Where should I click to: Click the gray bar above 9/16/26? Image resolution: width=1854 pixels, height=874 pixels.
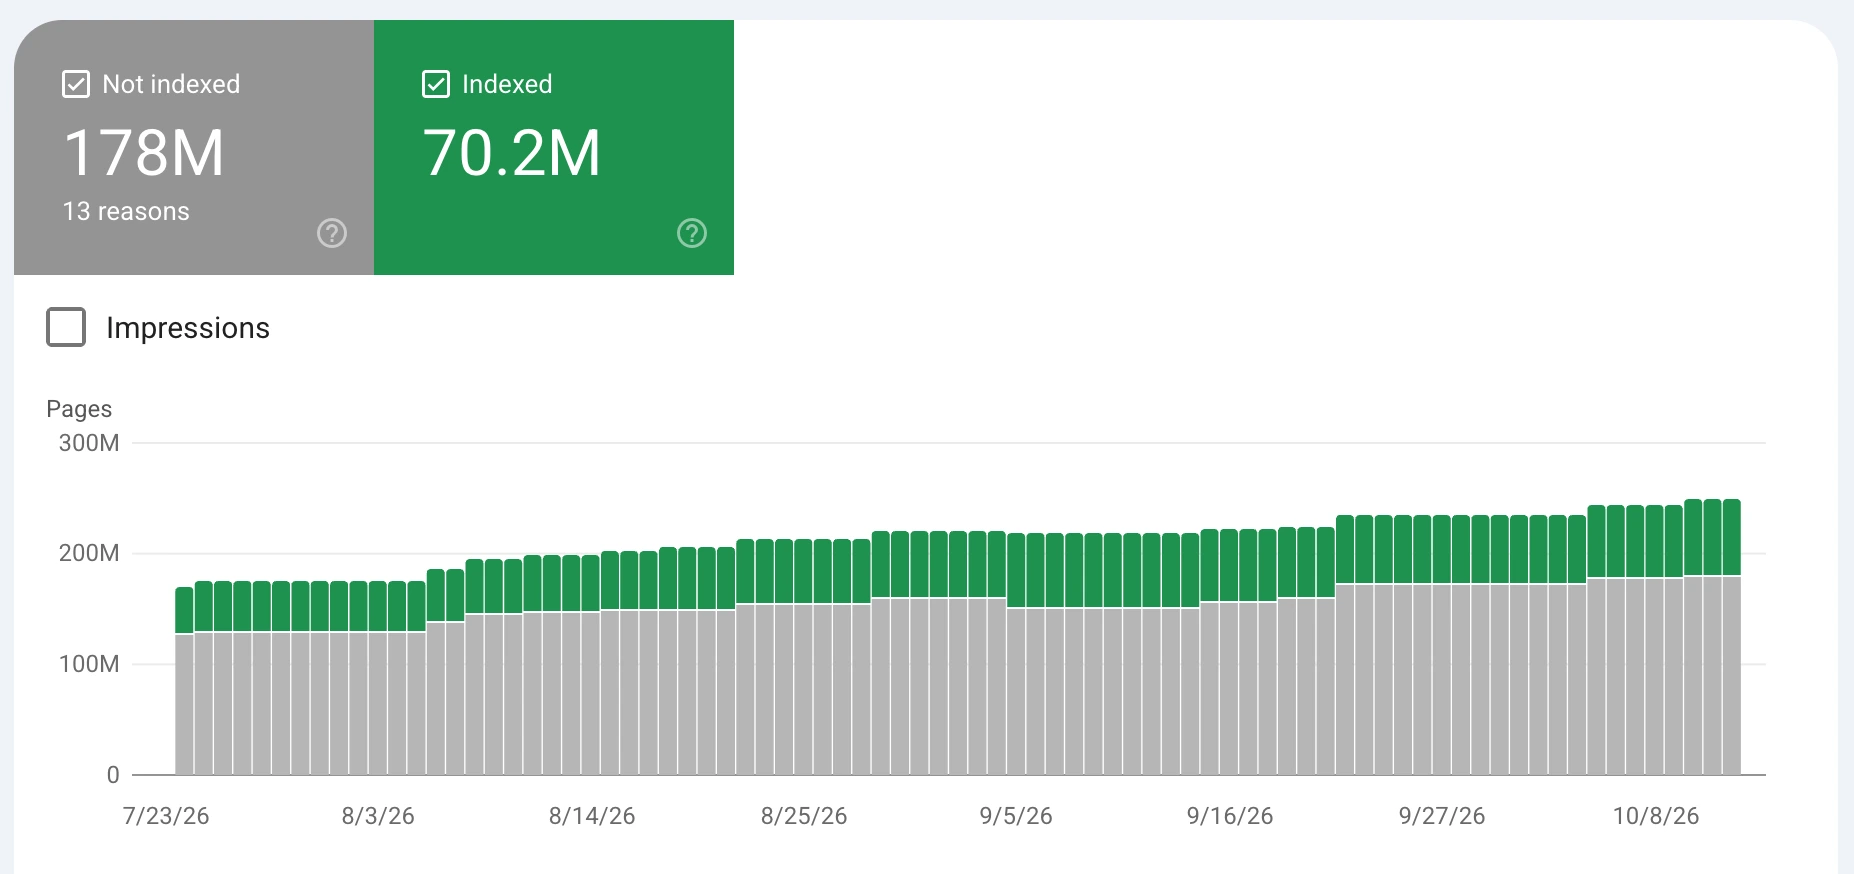pyautogui.click(x=1229, y=688)
